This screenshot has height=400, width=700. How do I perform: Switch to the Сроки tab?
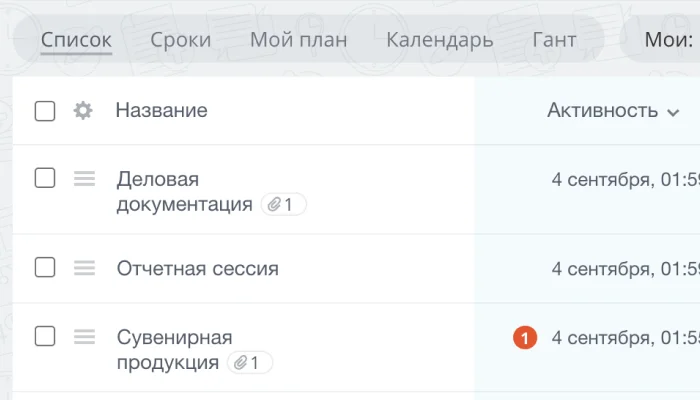(181, 40)
